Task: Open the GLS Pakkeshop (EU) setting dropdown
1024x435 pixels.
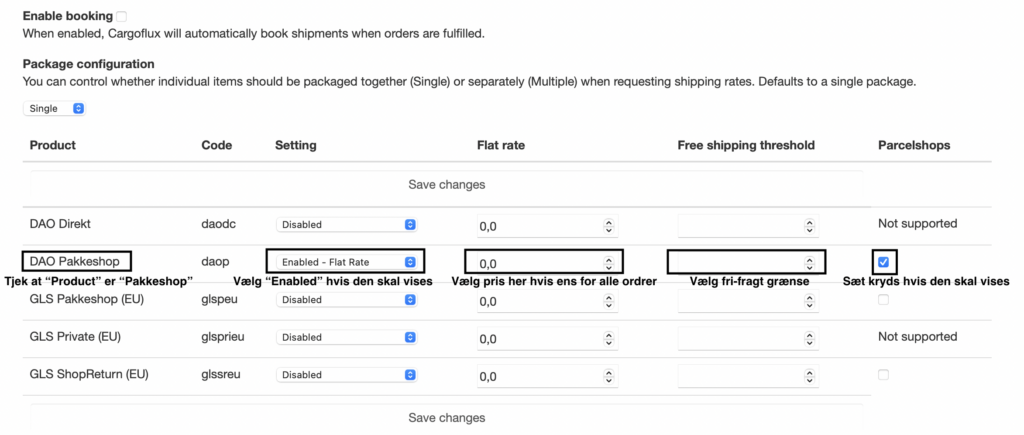Action: point(346,300)
